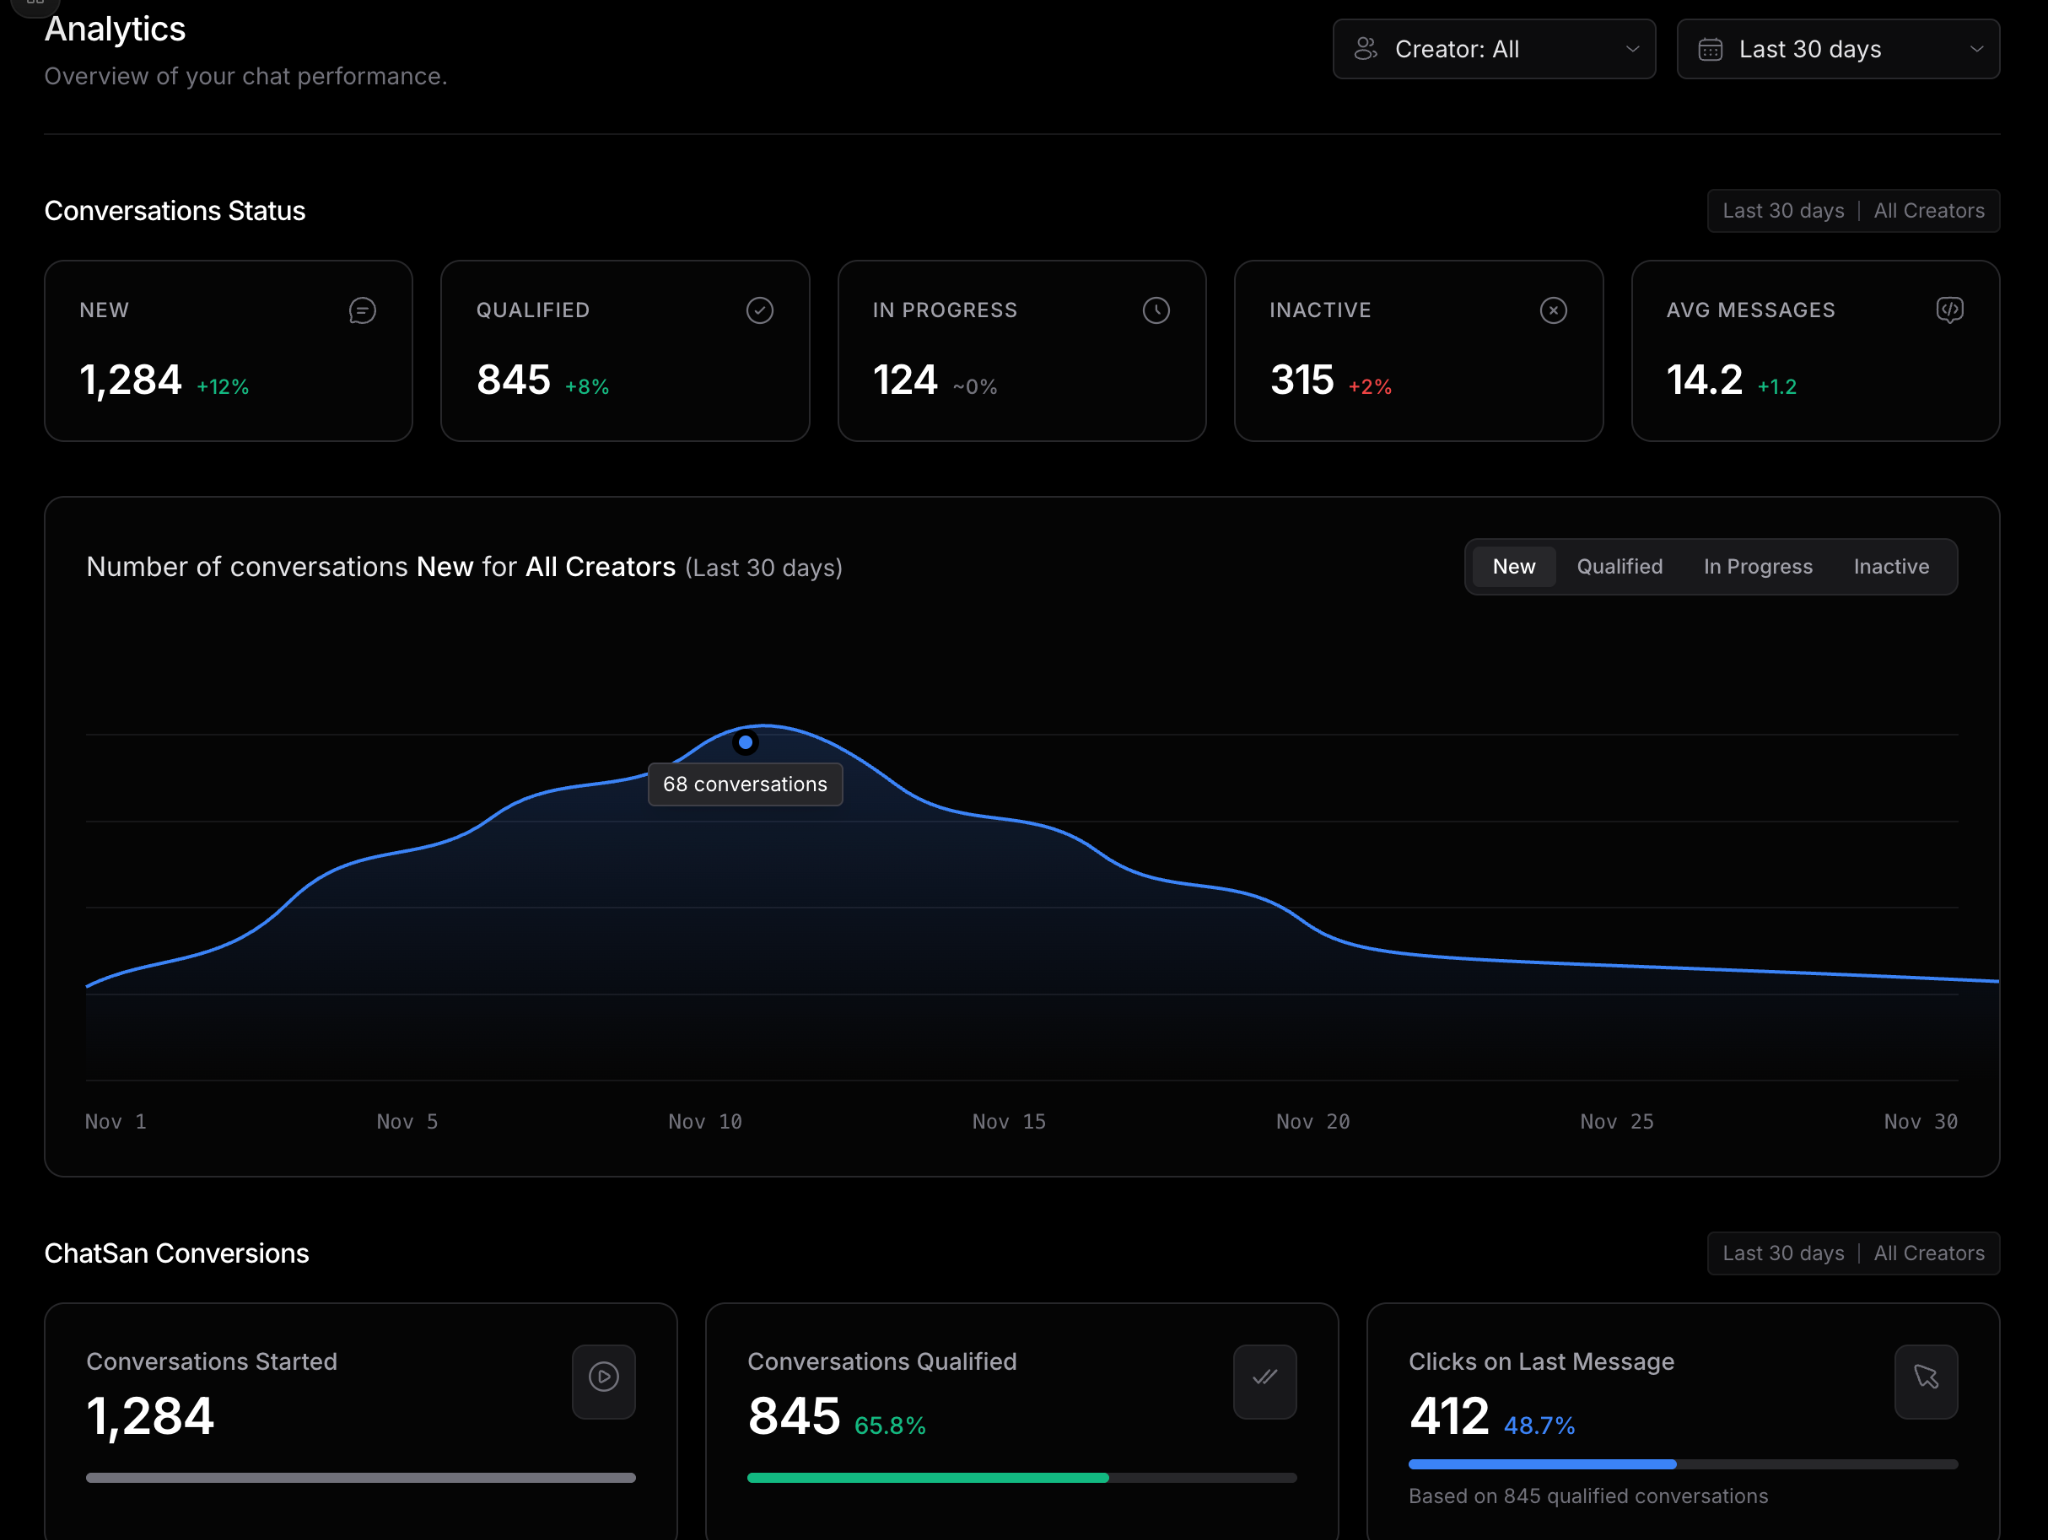Screen dimensions: 2048x1540
Task: Click the cursor icon on Clicks on Last Message
Action: click(1926, 1377)
